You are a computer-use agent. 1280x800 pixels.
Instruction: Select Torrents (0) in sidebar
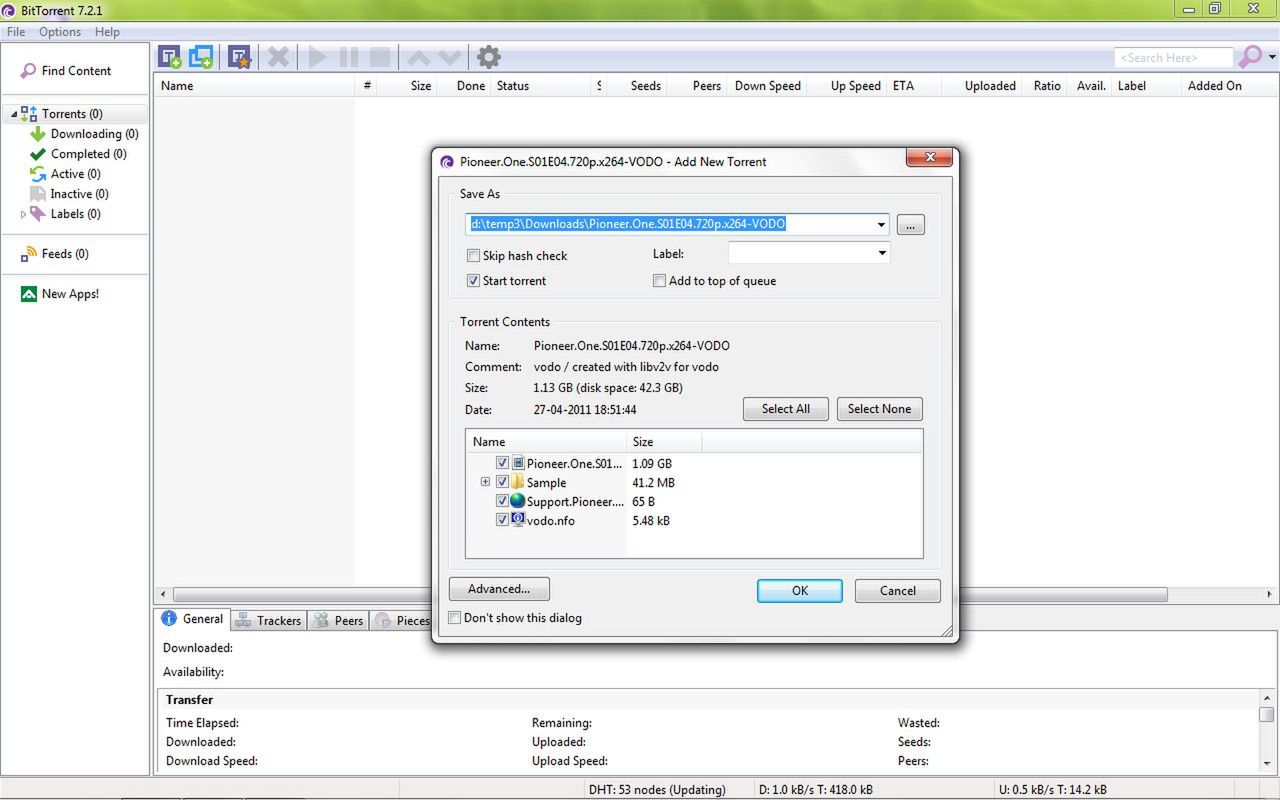pos(72,114)
